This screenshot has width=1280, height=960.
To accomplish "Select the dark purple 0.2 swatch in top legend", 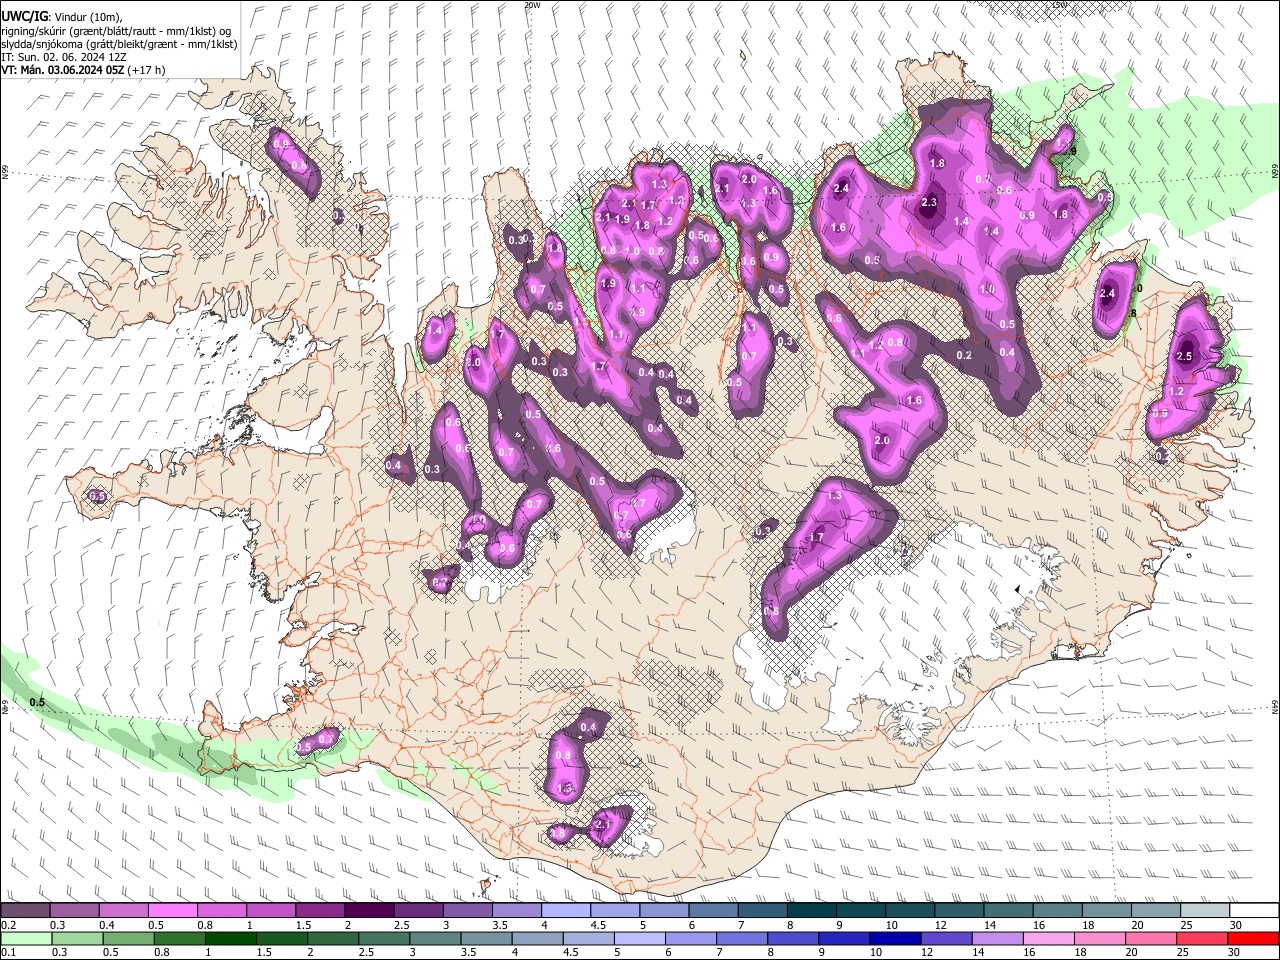I will coord(25,910).
